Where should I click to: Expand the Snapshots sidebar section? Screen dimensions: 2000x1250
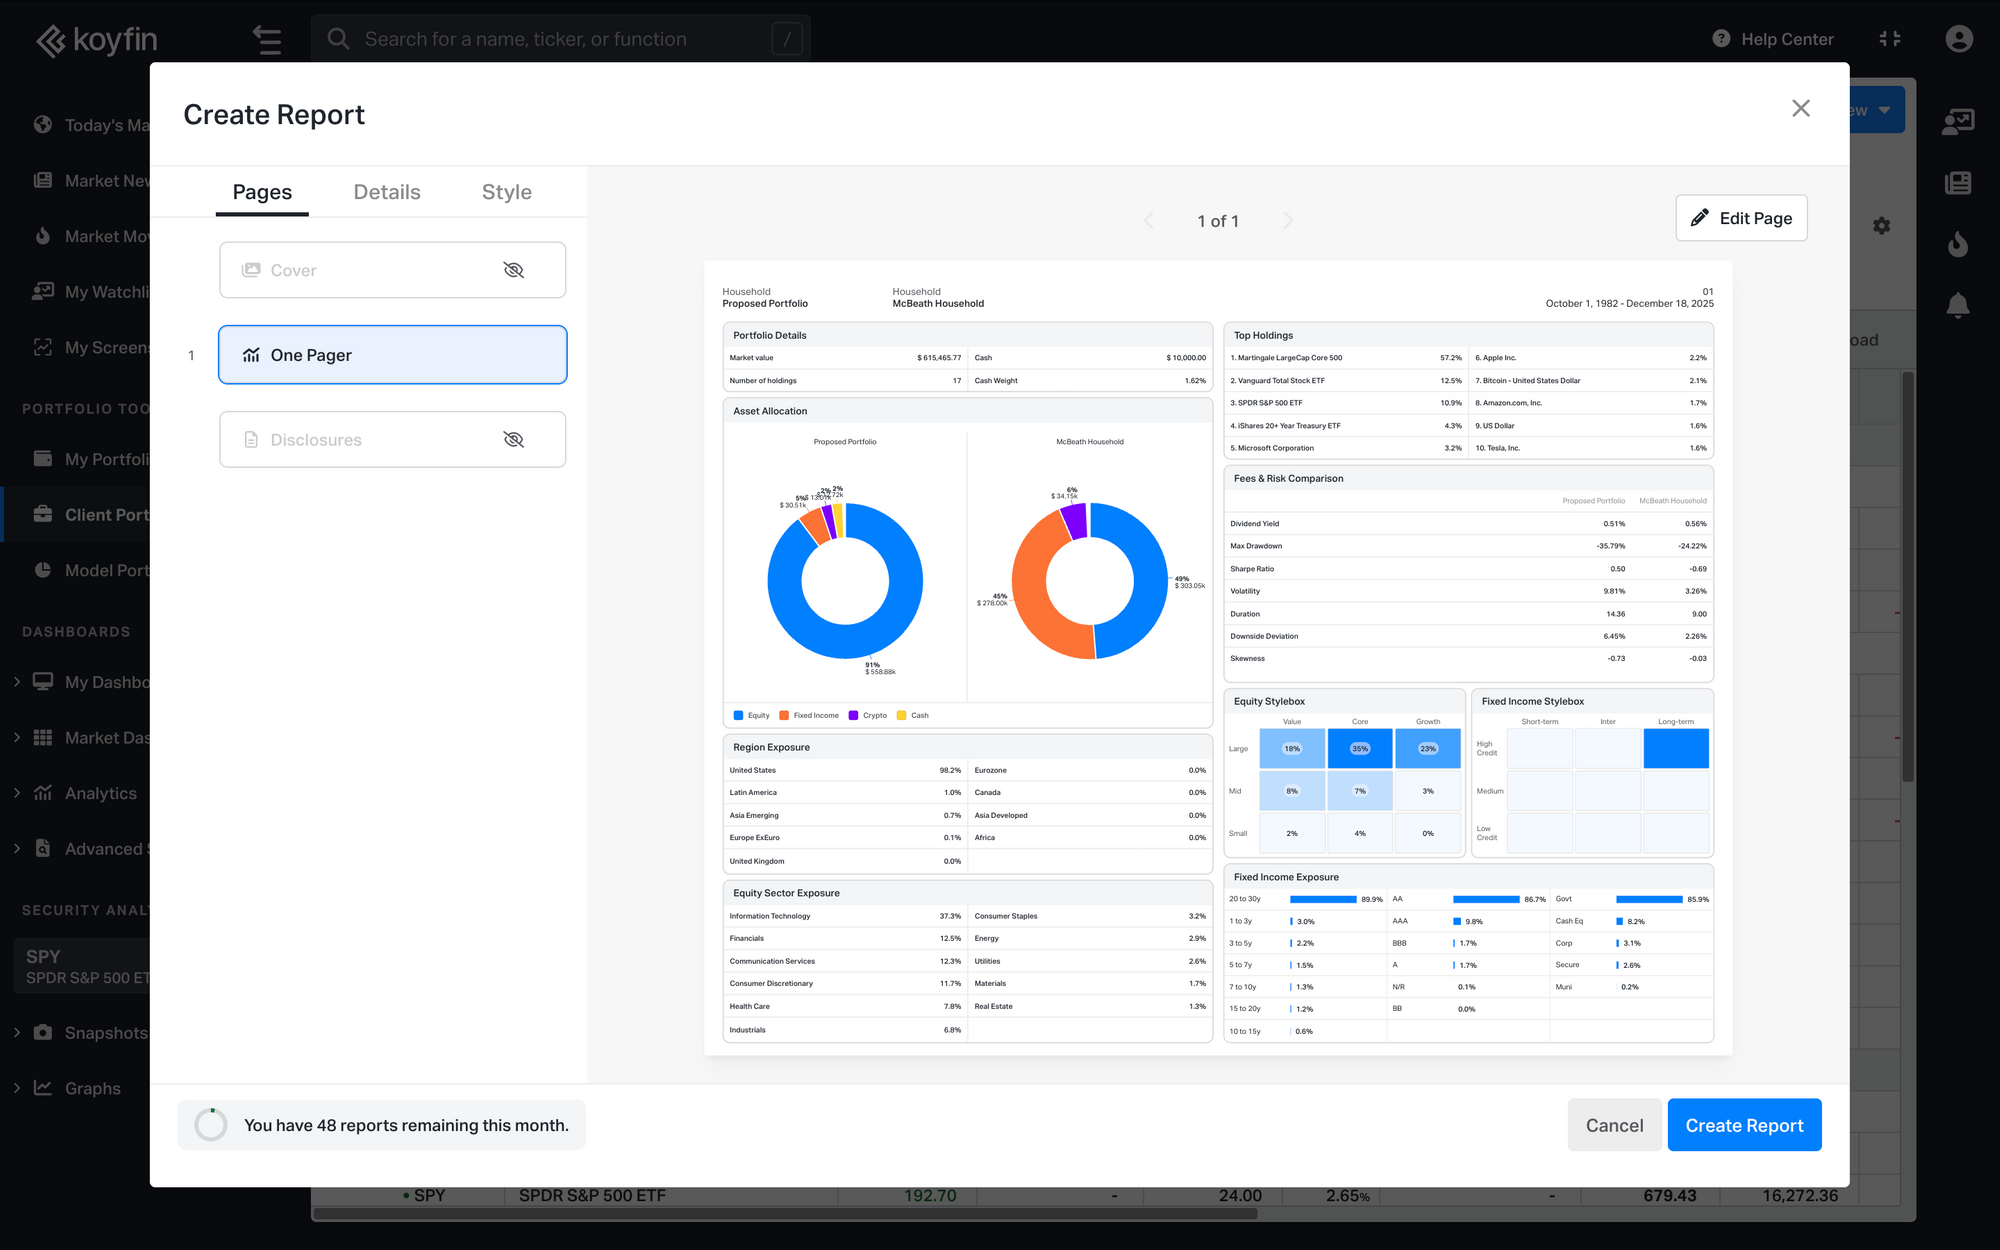[17, 1033]
